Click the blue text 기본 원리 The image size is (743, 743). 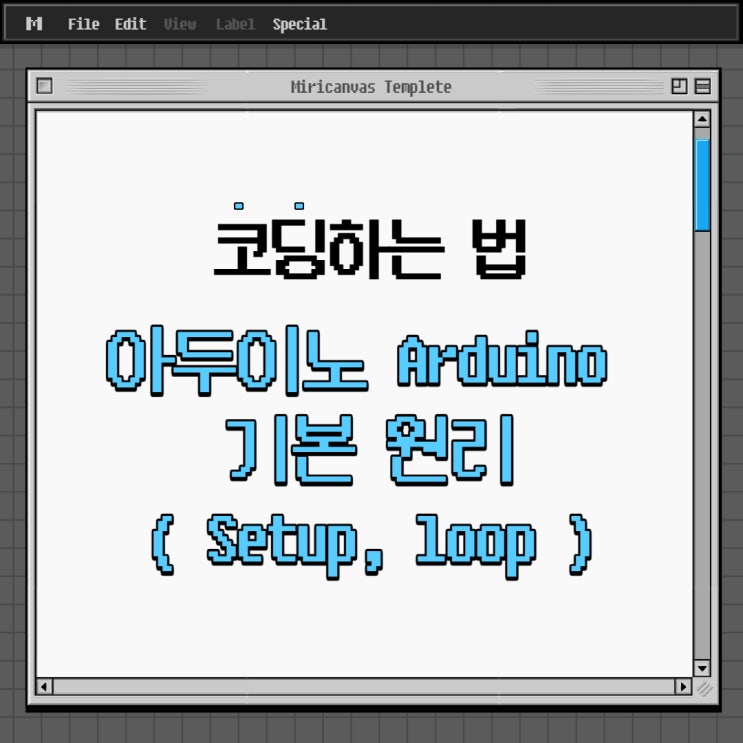(x=371, y=450)
